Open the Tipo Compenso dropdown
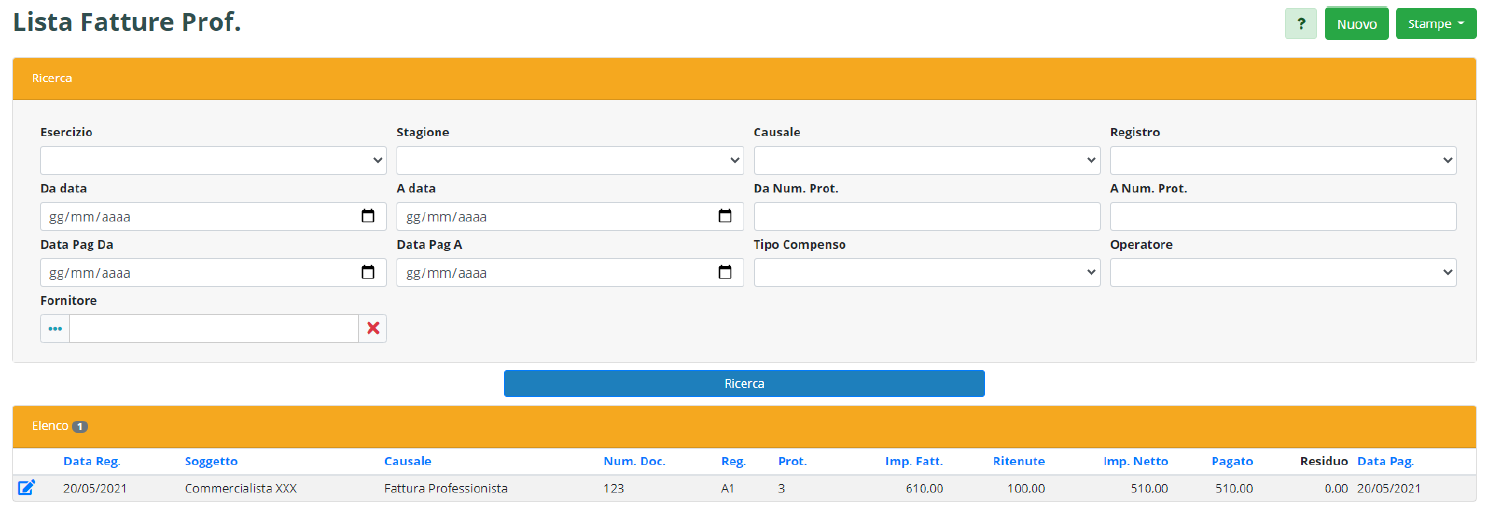The width and height of the screenshot is (1489, 520). [926, 273]
